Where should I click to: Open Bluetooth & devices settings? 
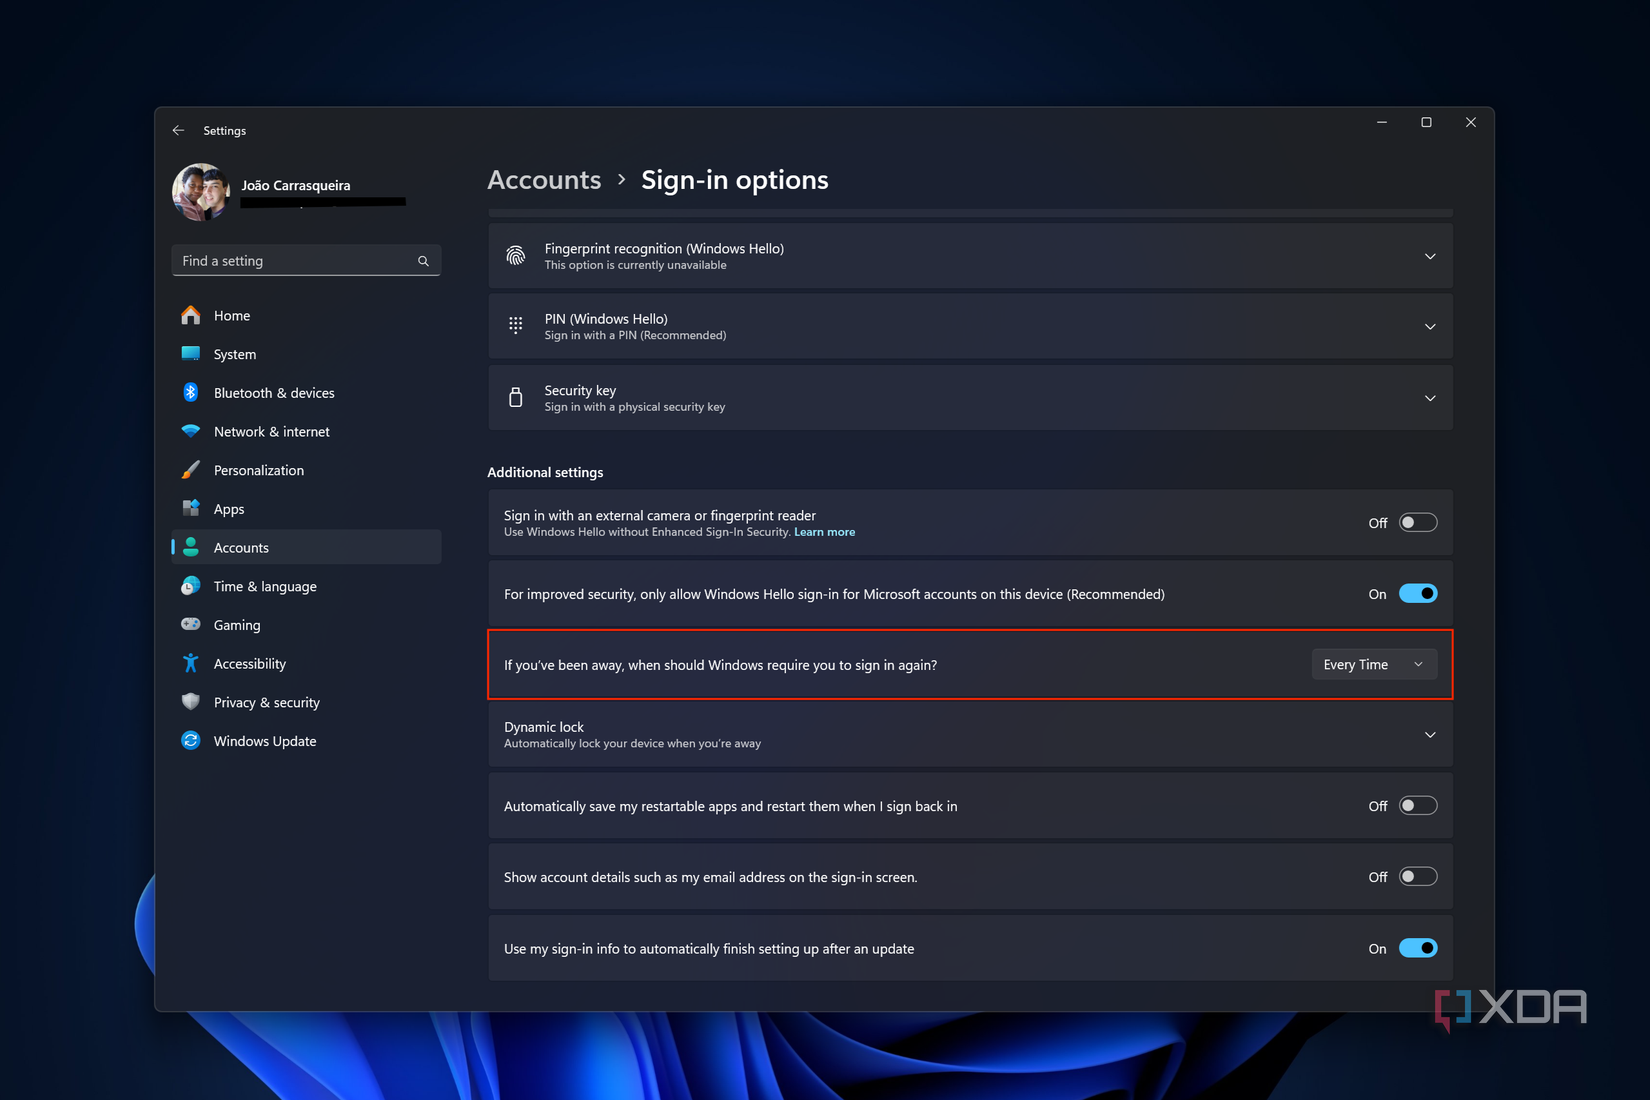pyautogui.click(x=191, y=392)
